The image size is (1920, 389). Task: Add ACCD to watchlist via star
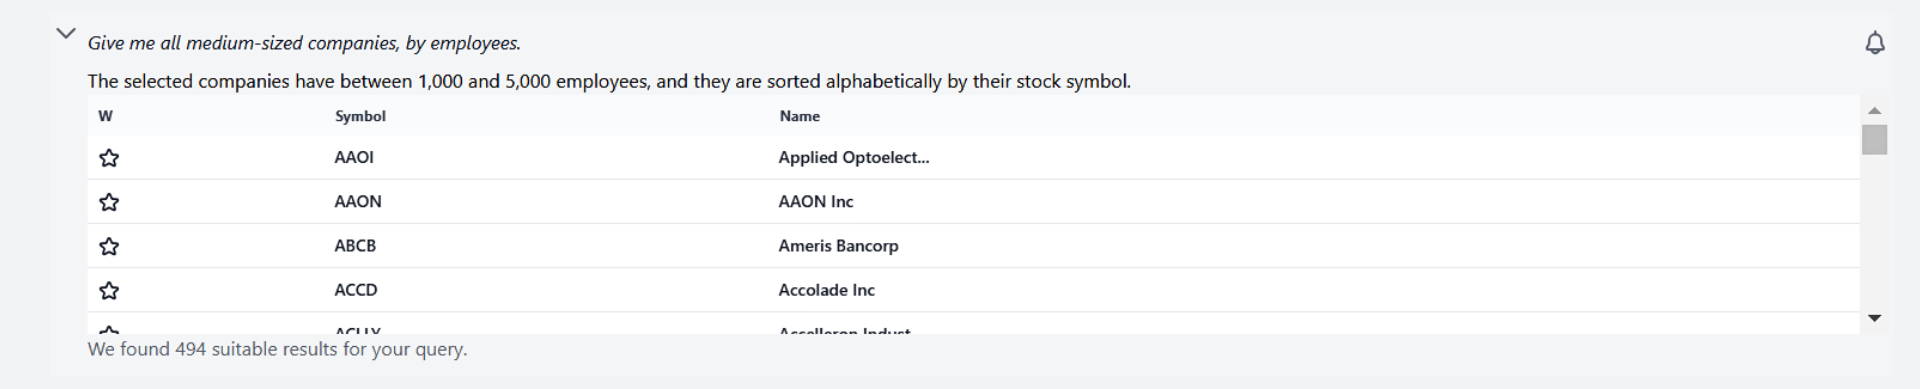click(109, 290)
